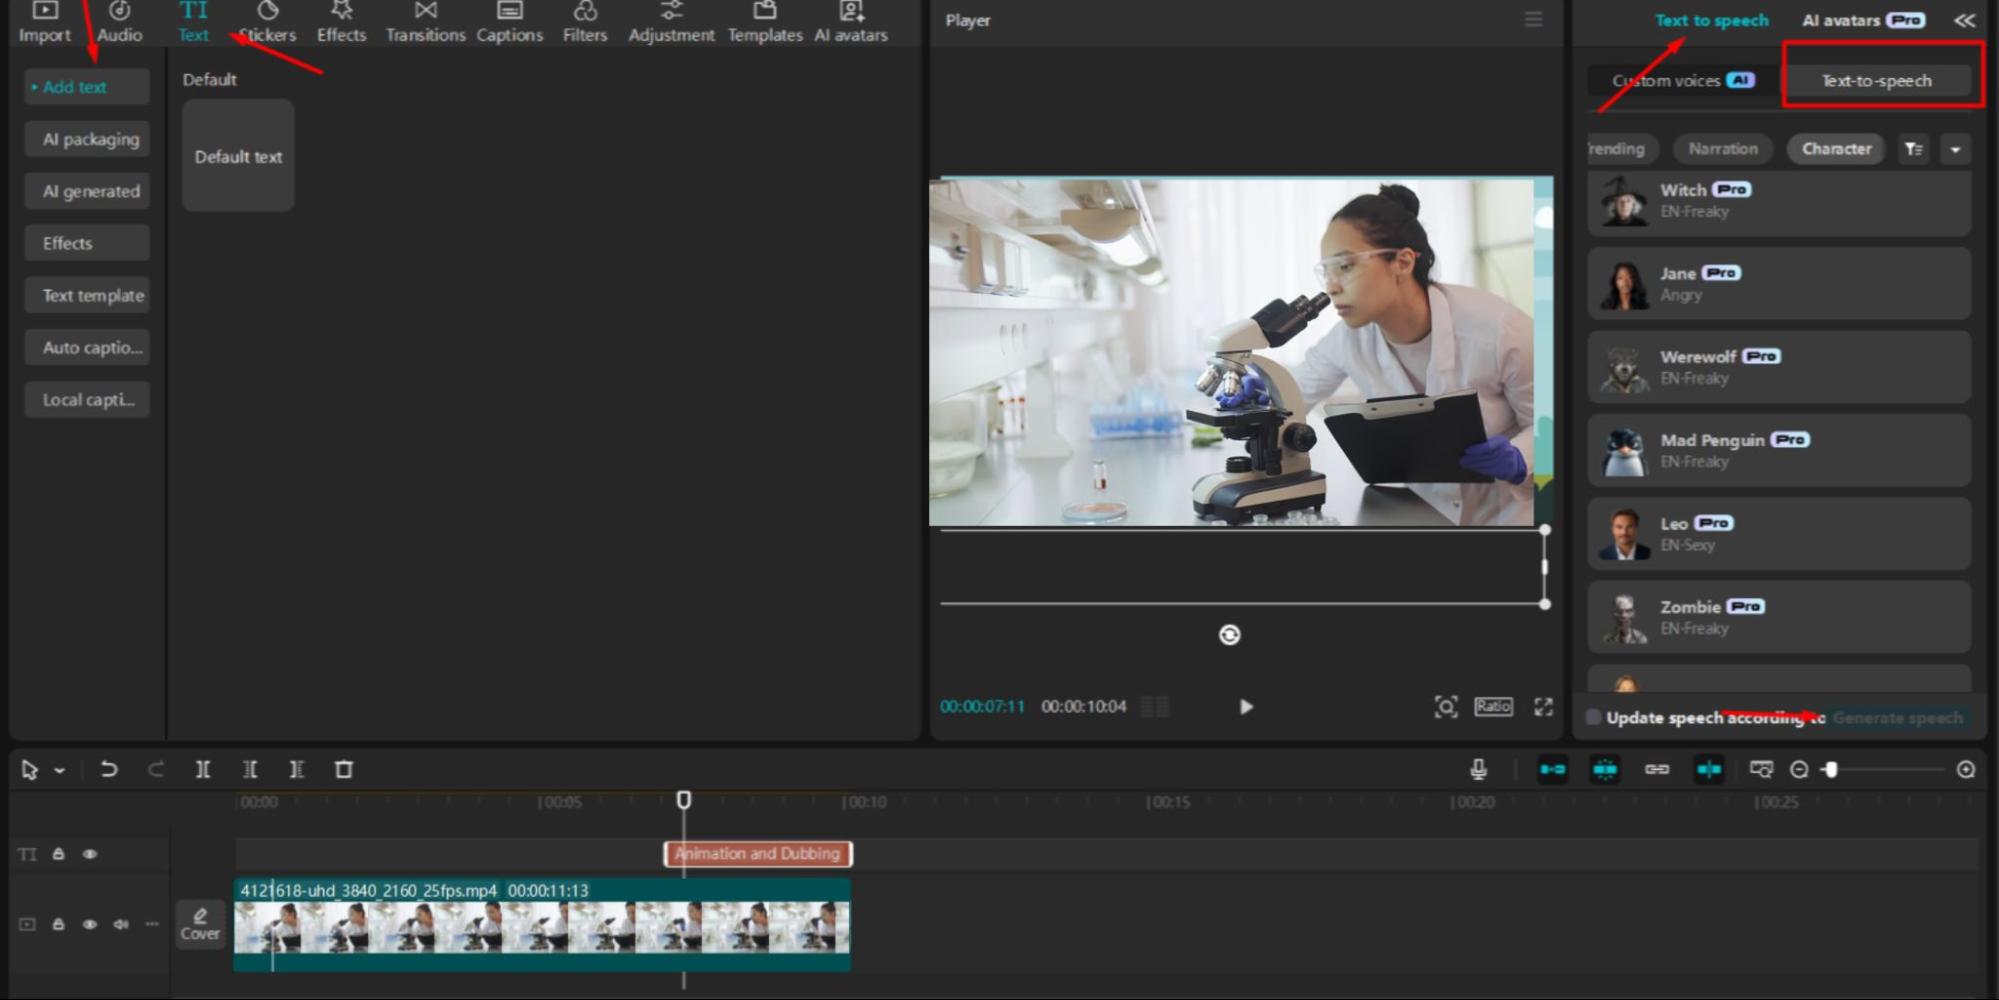This screenshot has width=1999, height=1000.
Task: Click the trash delete icon in timeline
Action: [x=344, y=769]
